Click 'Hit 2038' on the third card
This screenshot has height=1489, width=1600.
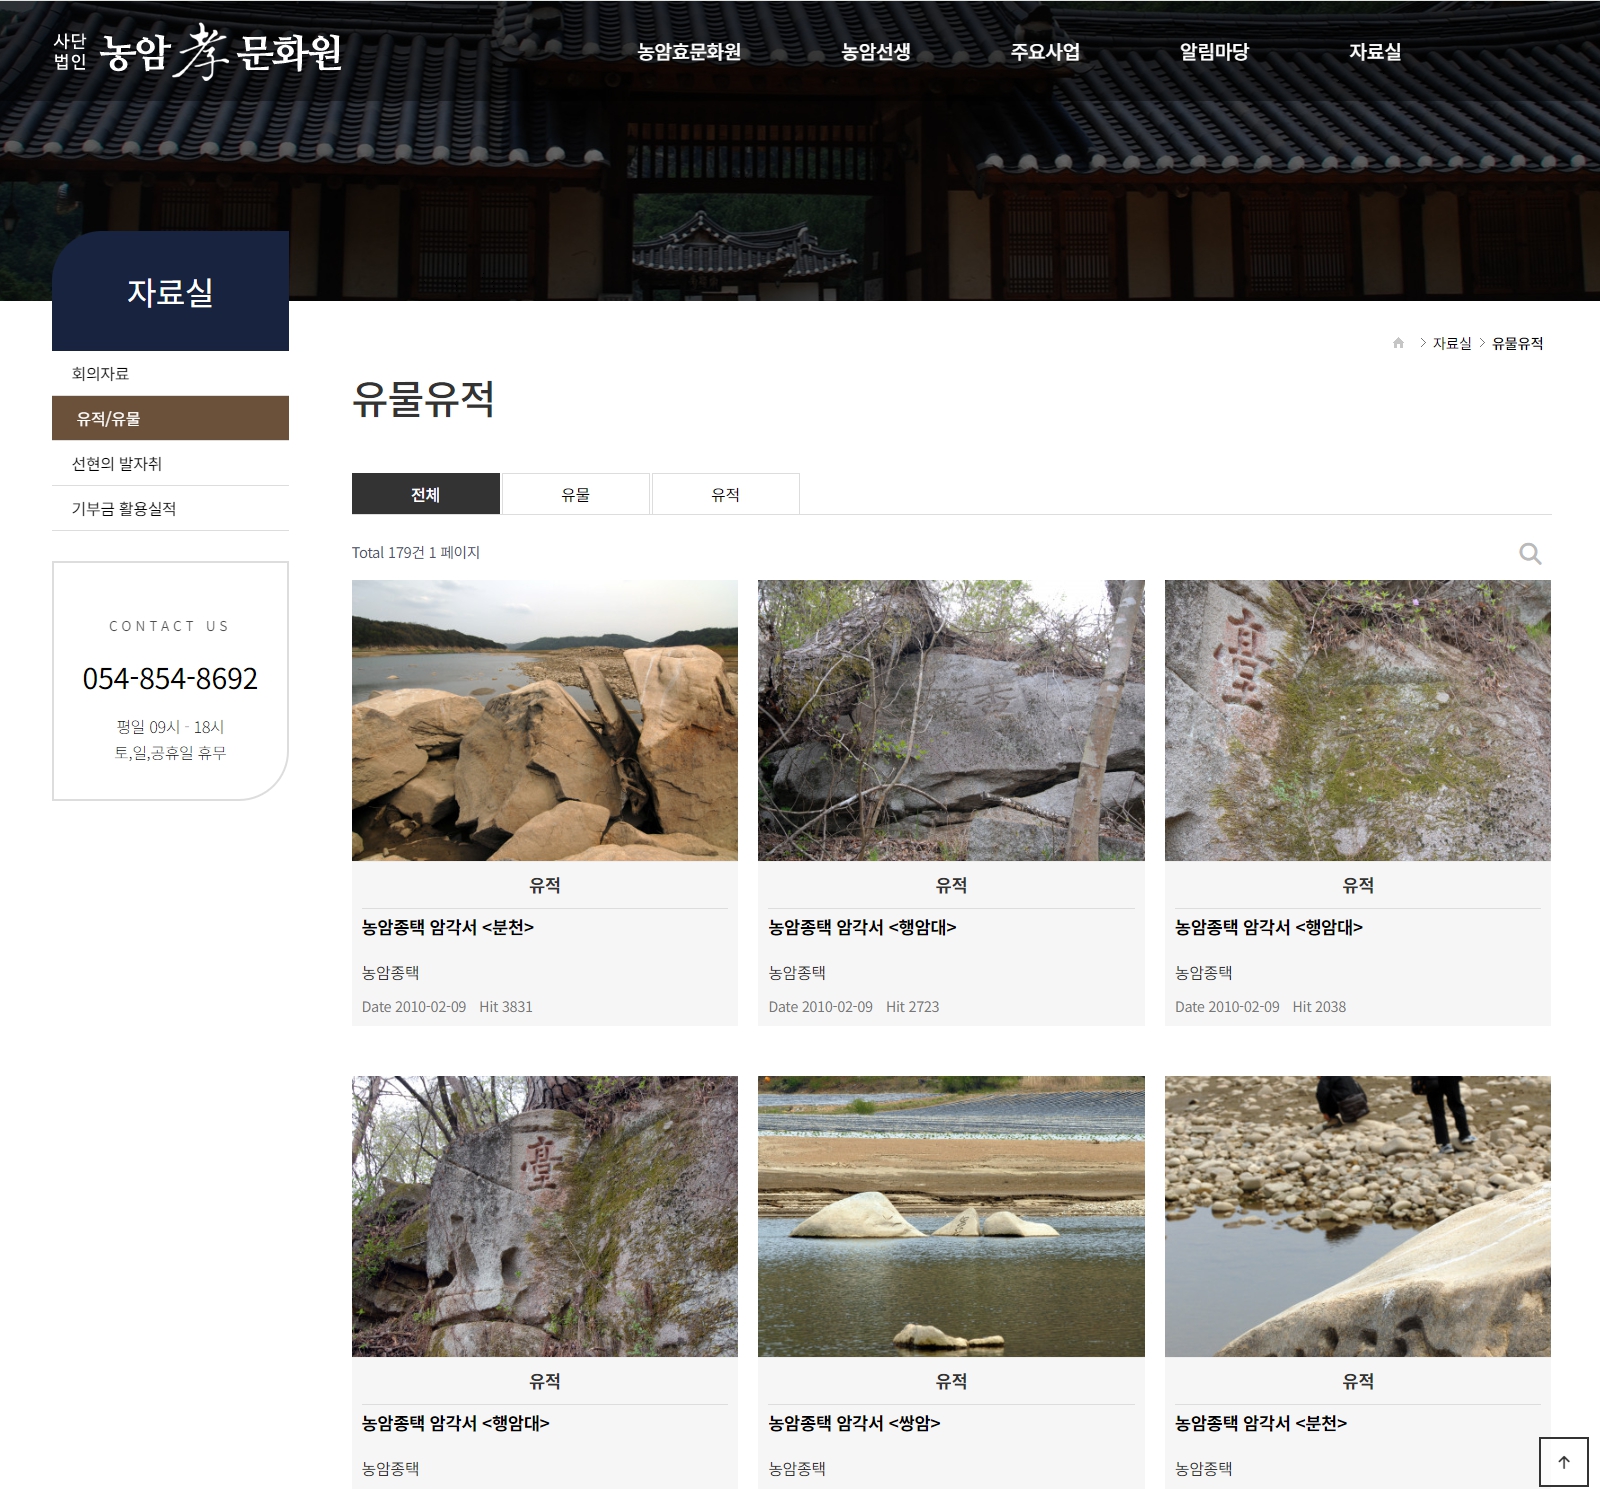pos(1319,1007)
